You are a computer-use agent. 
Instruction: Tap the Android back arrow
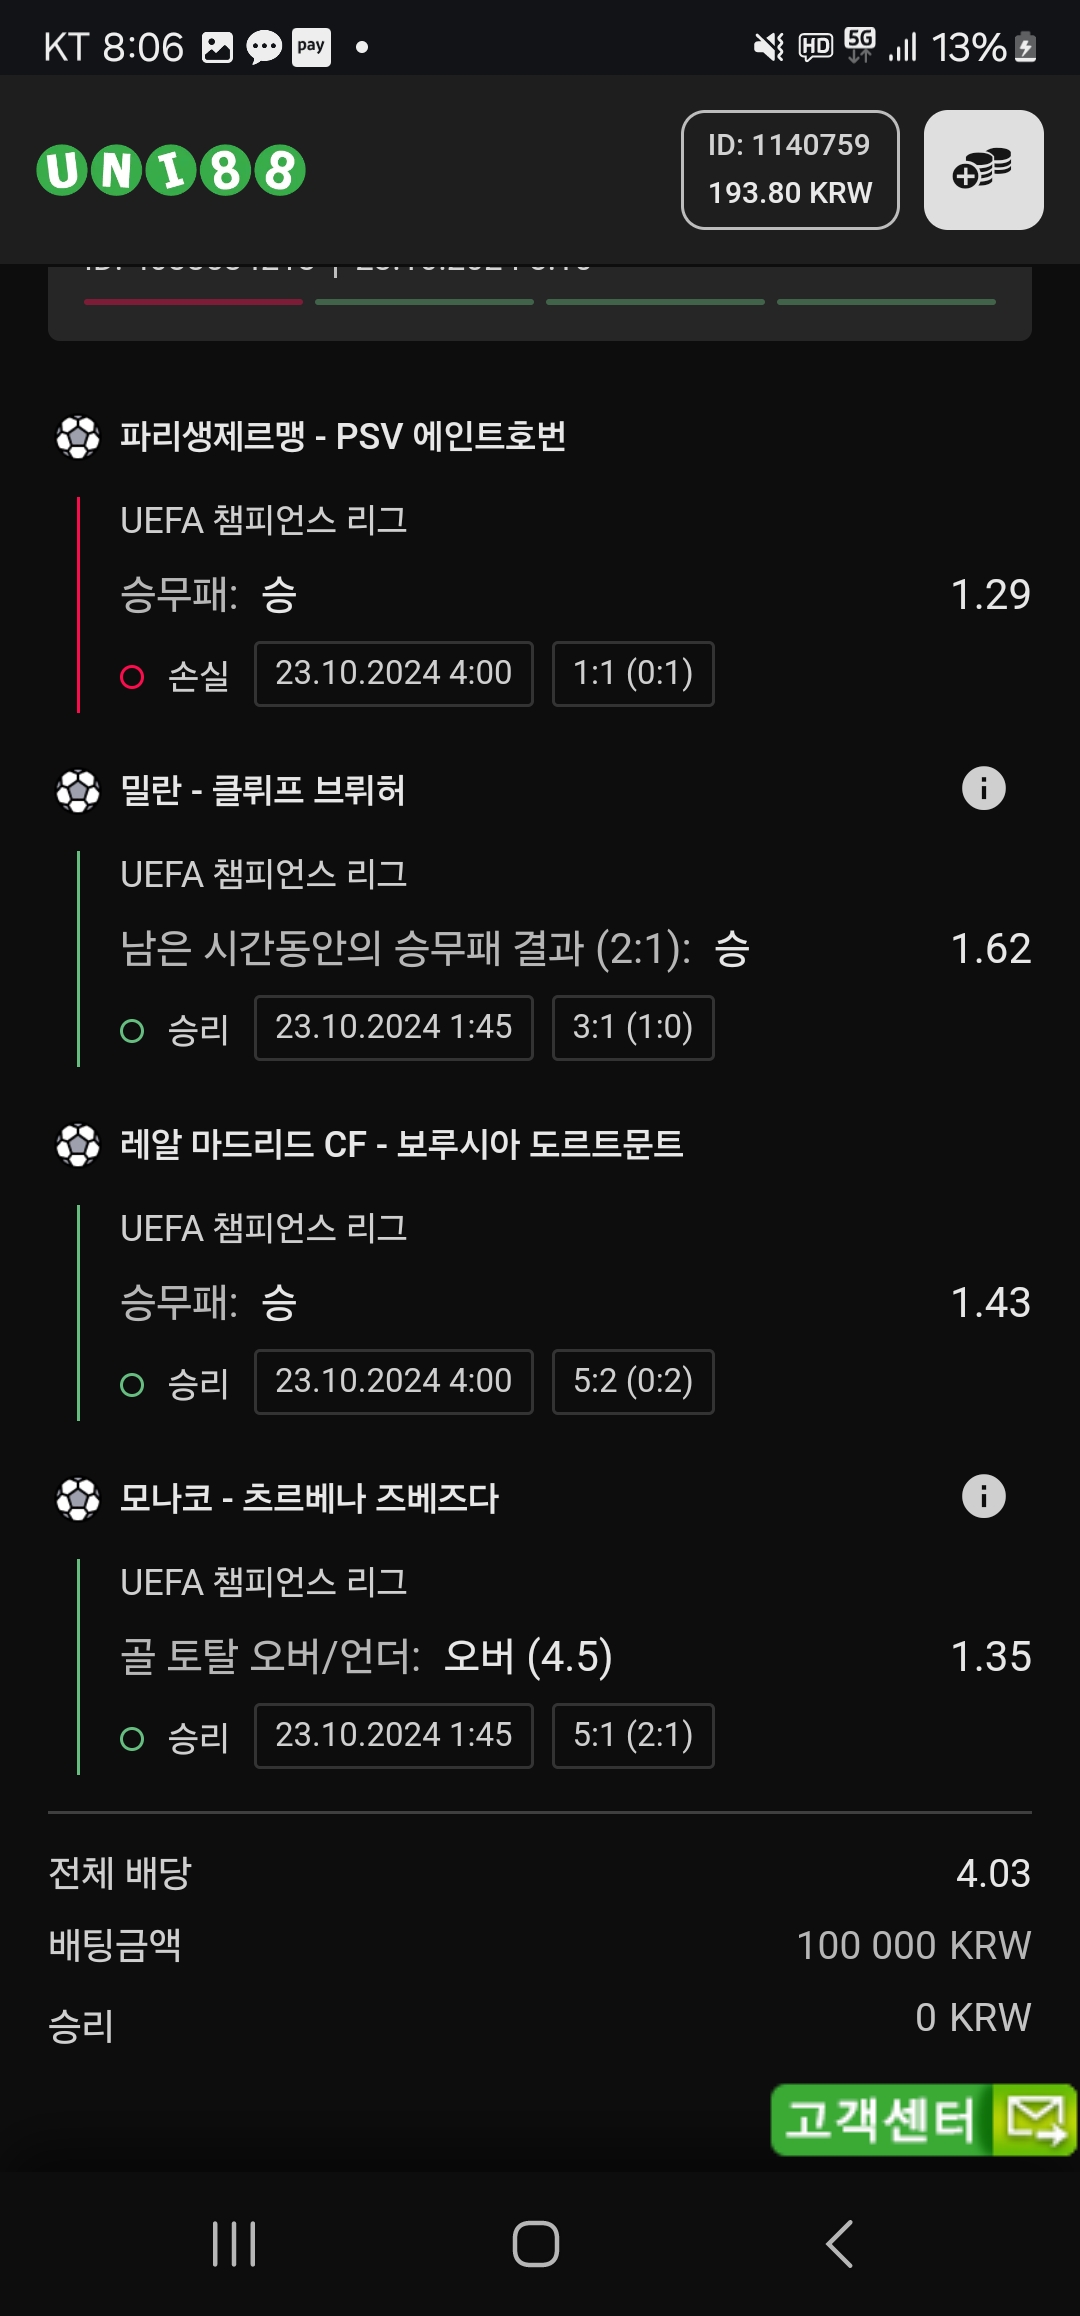[840, 2244]
